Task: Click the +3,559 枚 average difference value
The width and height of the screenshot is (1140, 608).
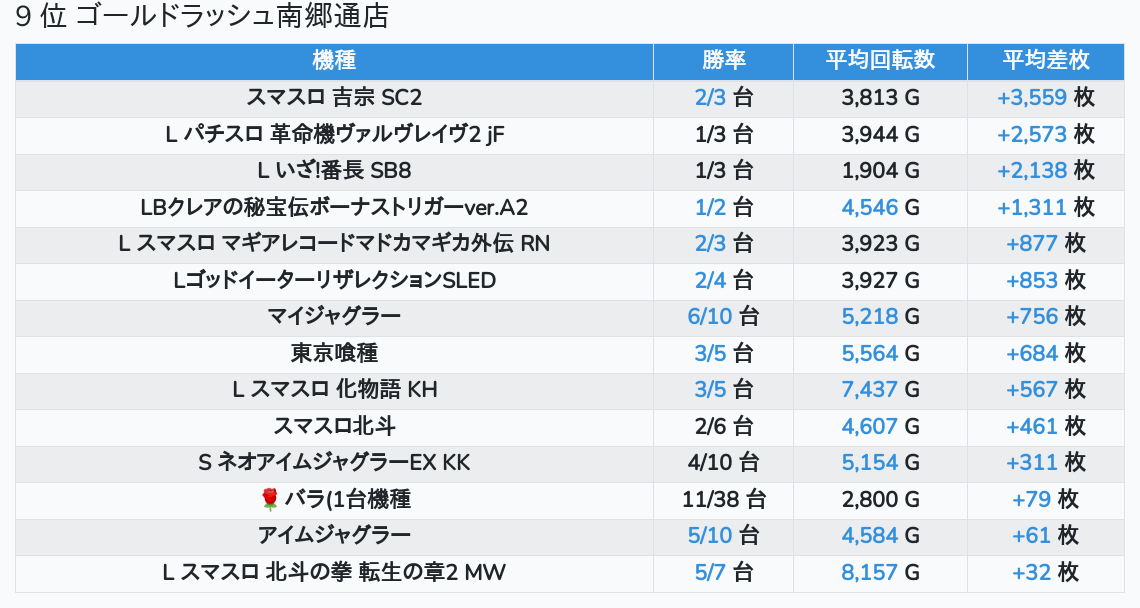Action: 1045,98
